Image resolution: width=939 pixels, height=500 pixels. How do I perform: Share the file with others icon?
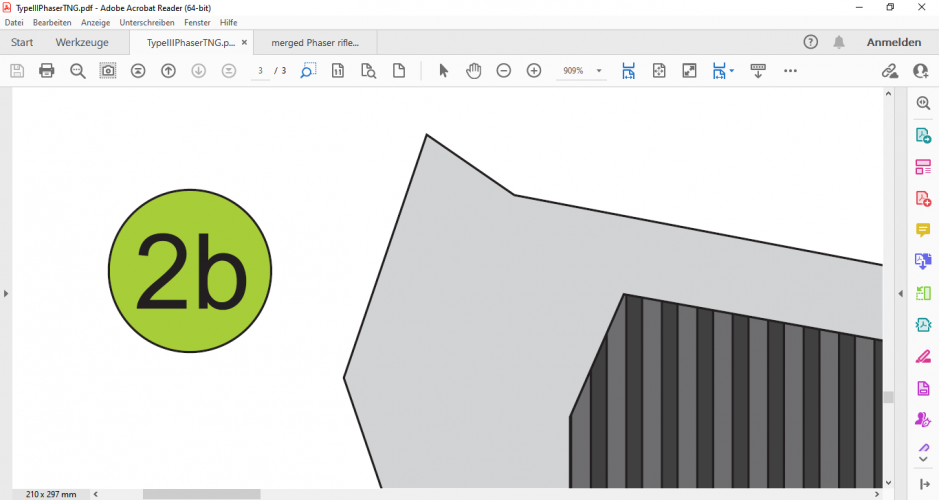click(x=920, y=71)
